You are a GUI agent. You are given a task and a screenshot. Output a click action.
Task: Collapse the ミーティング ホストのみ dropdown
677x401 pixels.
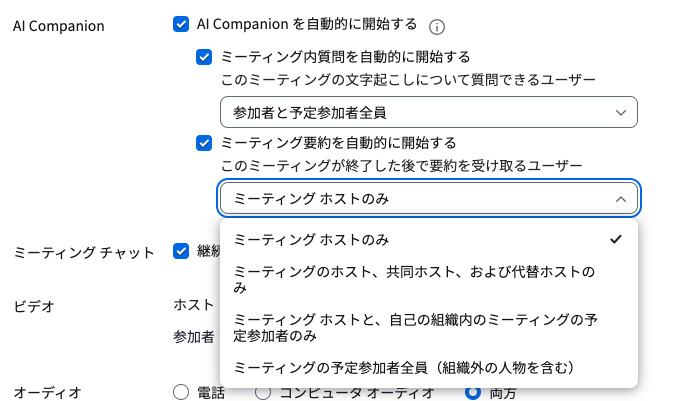pos(429,199)
